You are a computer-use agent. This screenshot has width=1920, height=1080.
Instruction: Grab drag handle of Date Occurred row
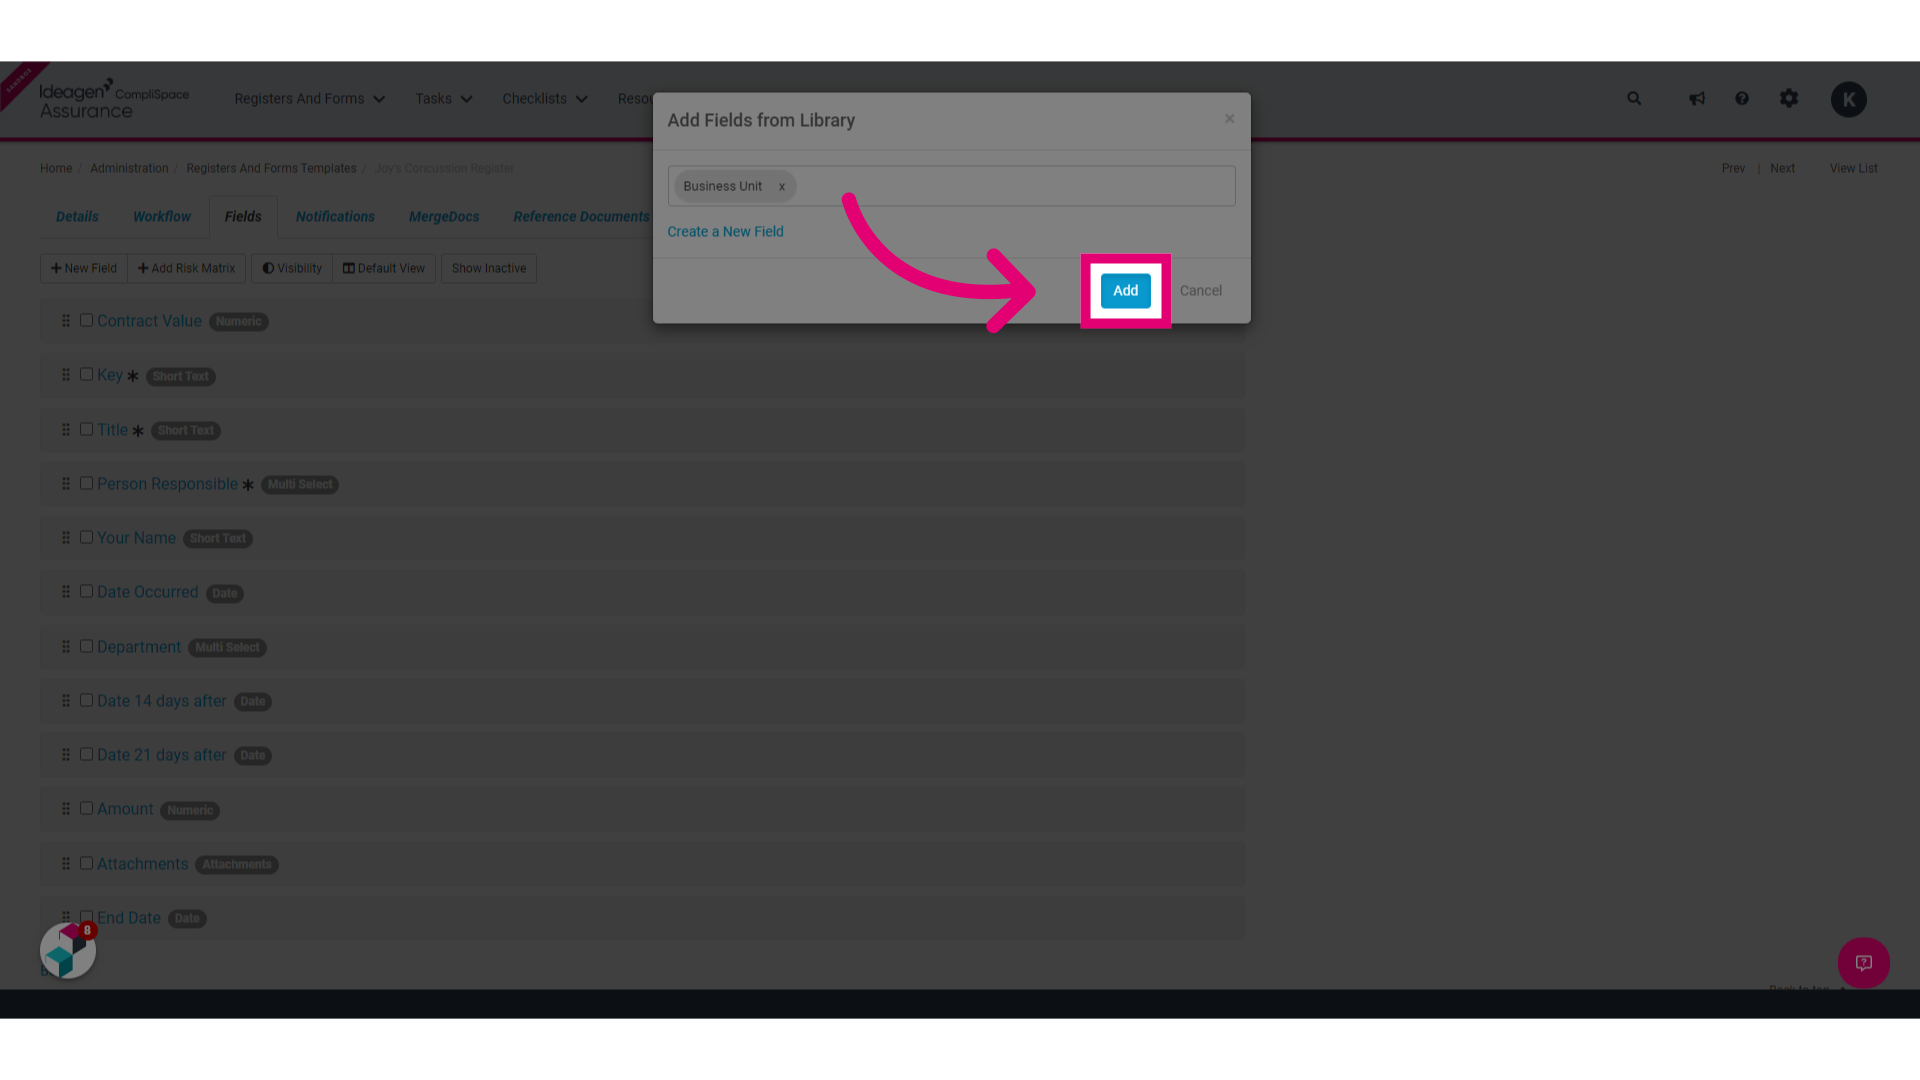66,592
